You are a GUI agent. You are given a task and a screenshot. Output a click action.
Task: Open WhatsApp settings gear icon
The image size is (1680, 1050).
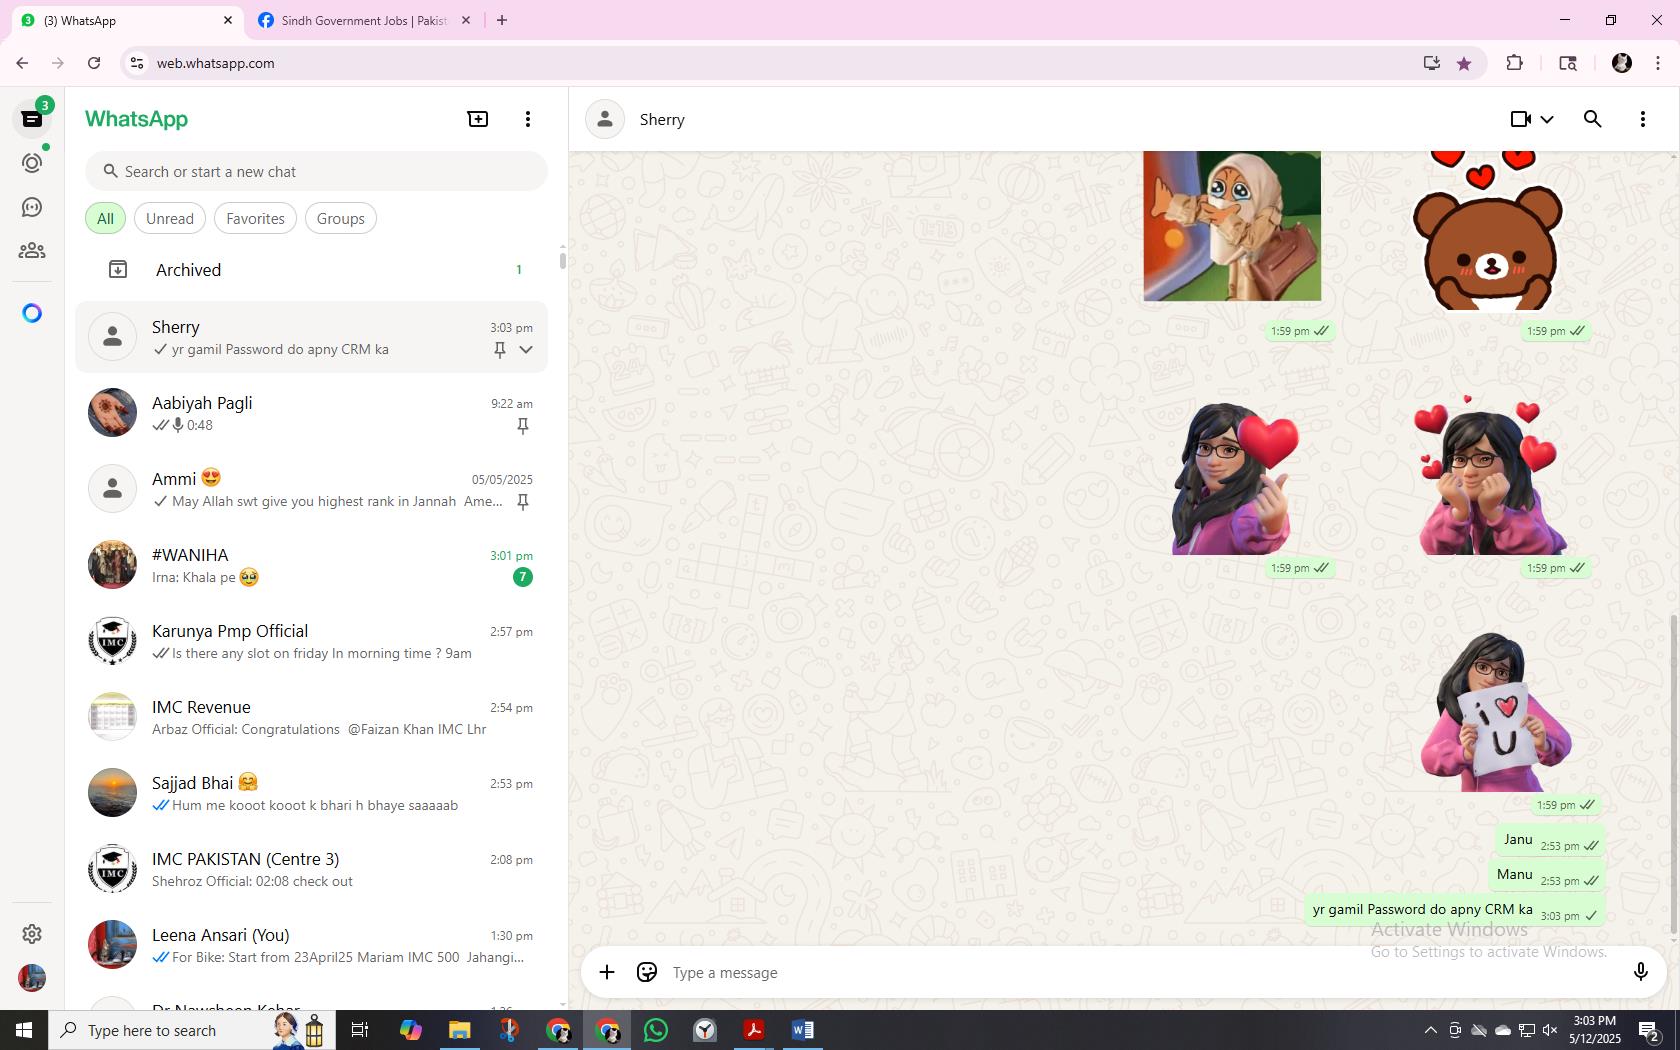click(x=32, y=933)
